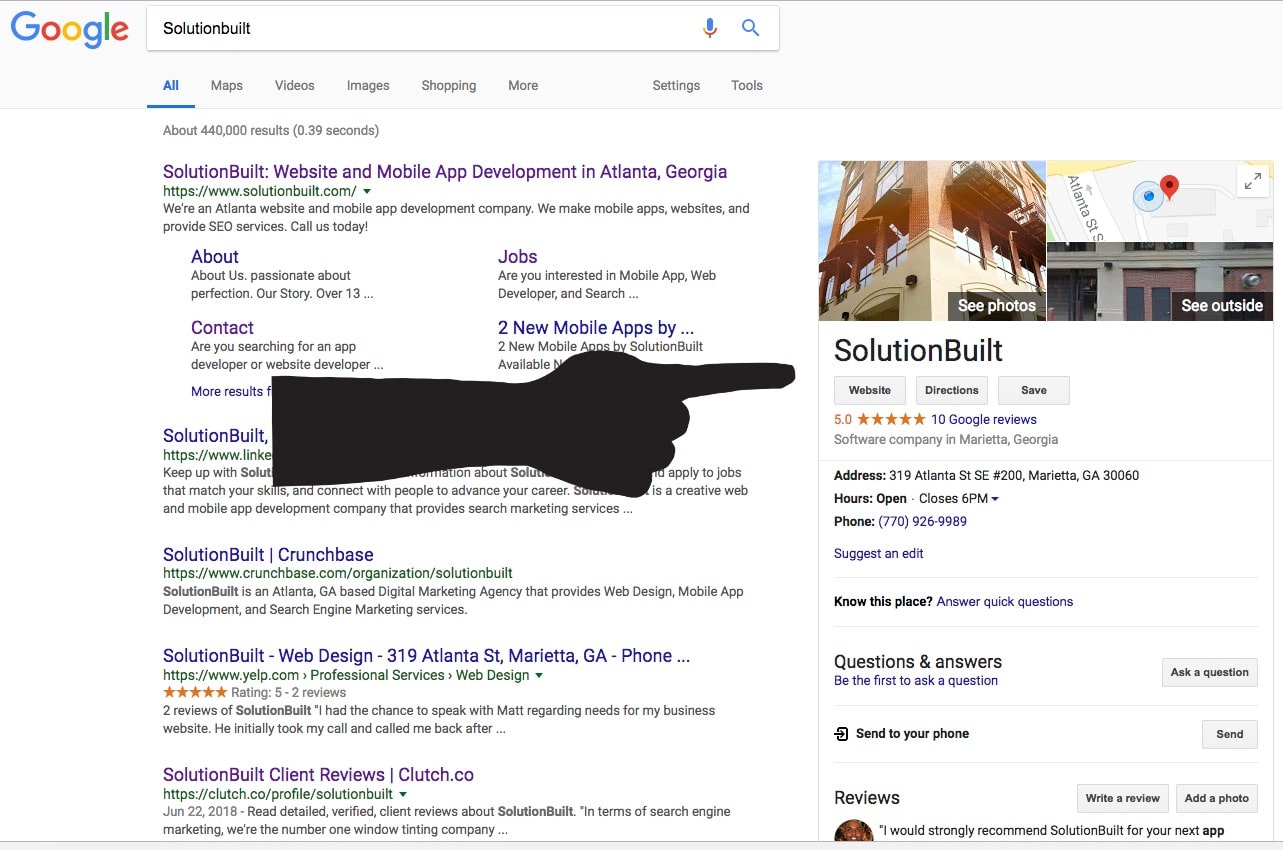Click Be the first to ask a question
Screen dimensions: 1283x850
point(916,680)
